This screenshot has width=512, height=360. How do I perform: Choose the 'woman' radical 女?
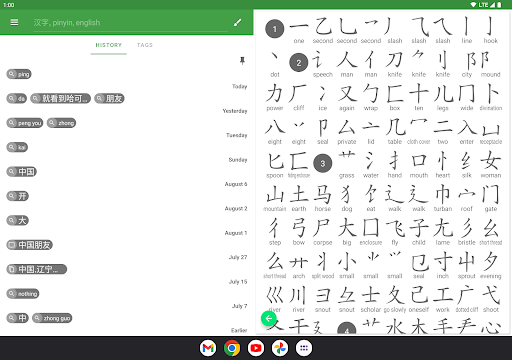click(x=491, y=164)
